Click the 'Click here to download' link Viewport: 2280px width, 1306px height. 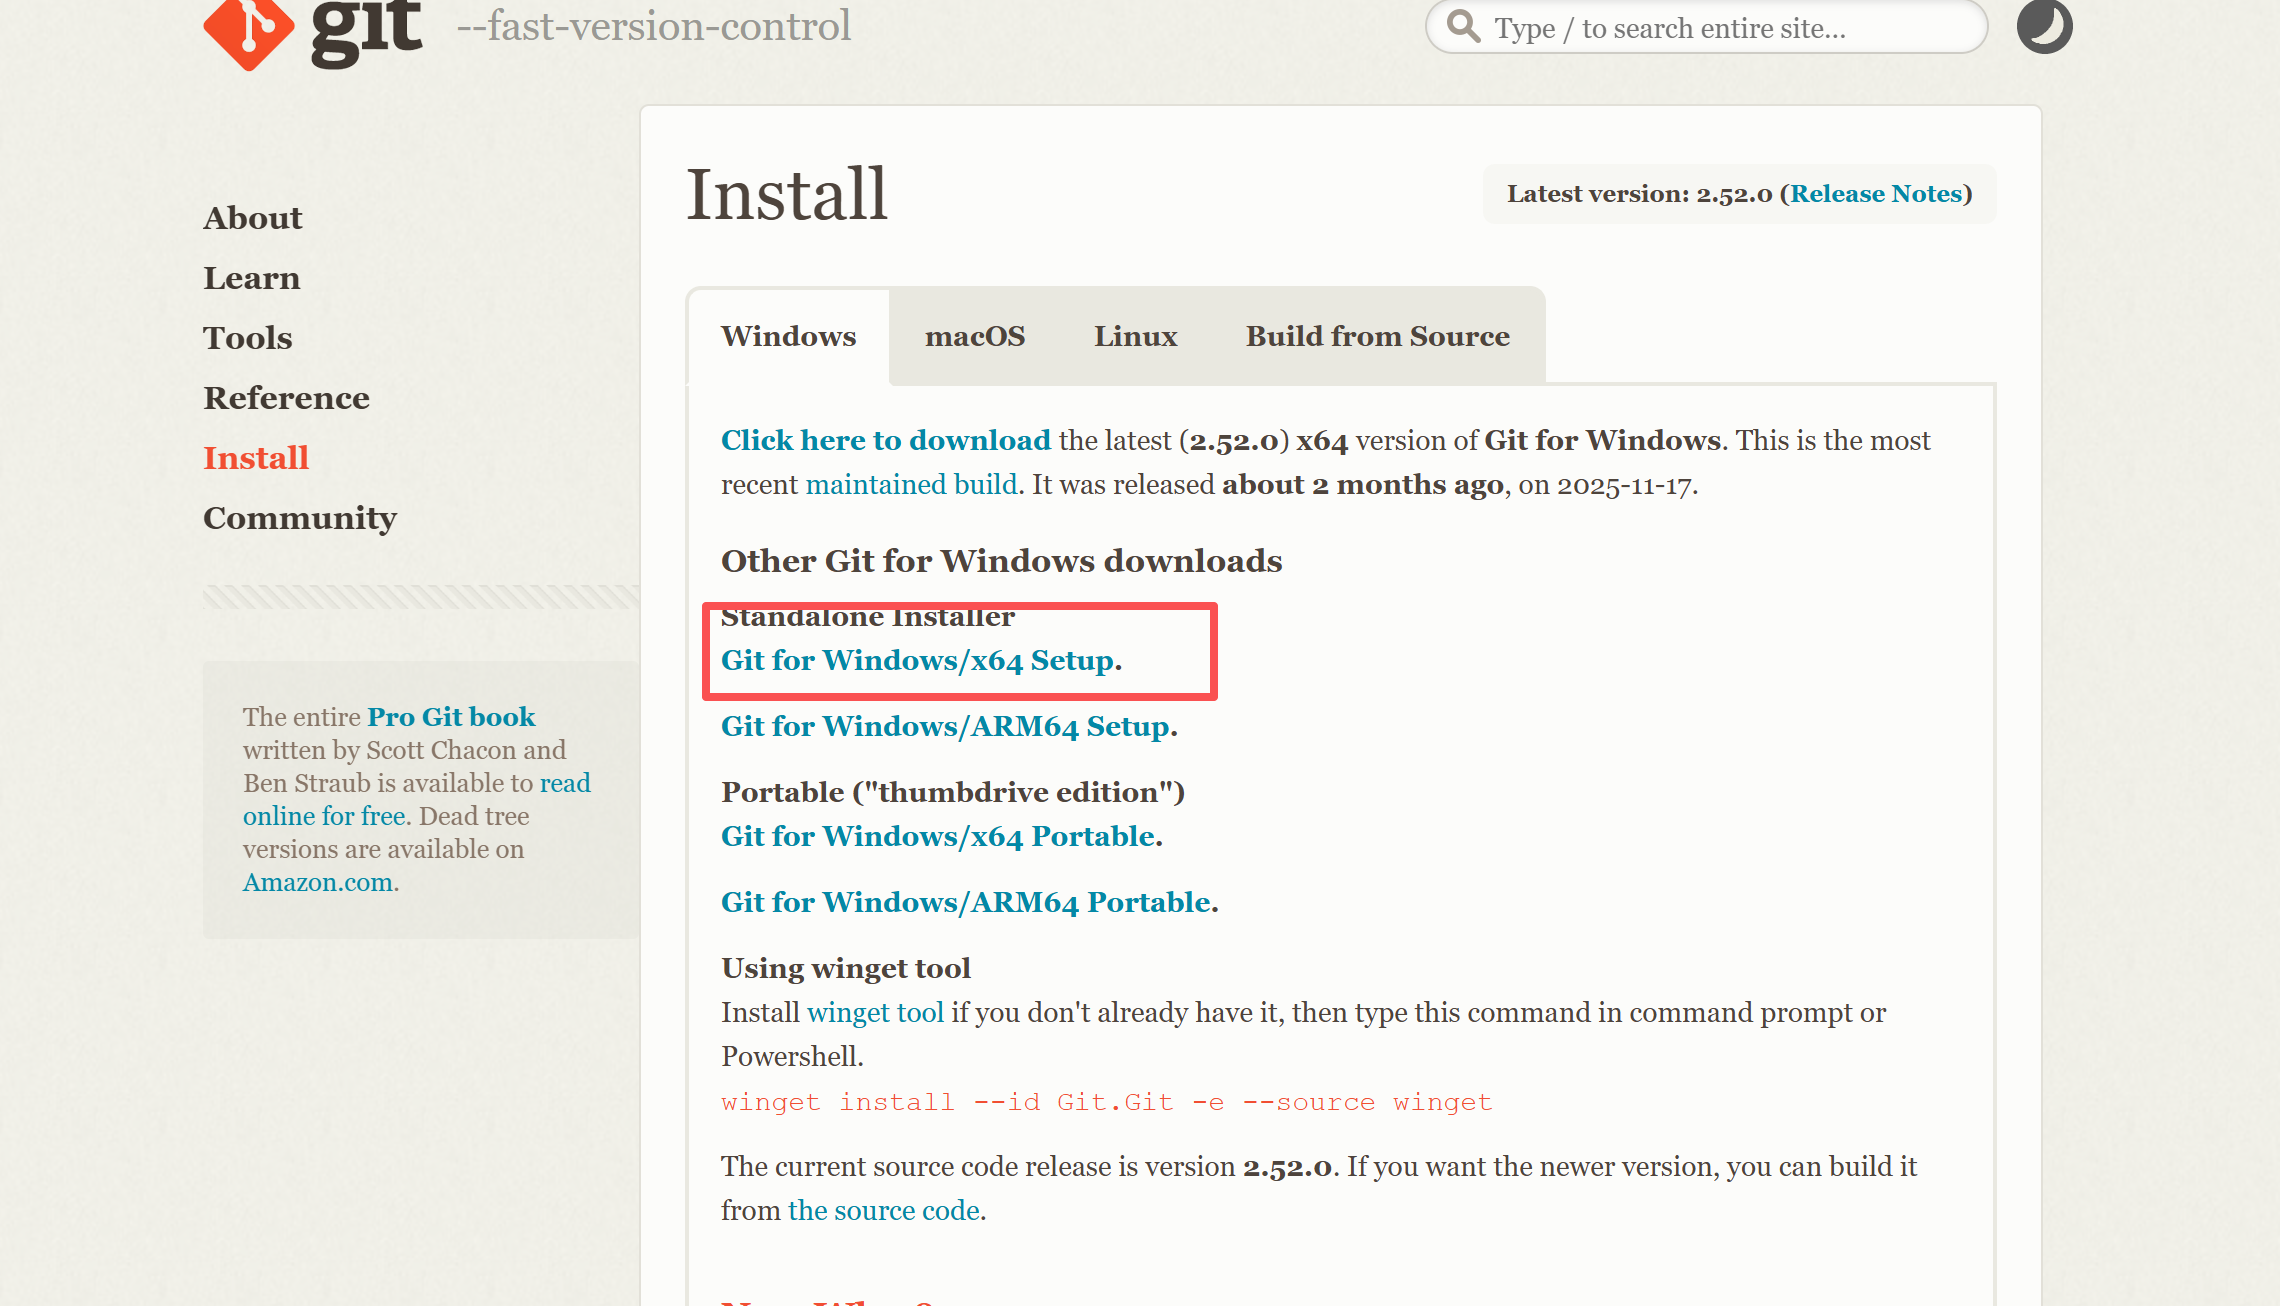885,440
